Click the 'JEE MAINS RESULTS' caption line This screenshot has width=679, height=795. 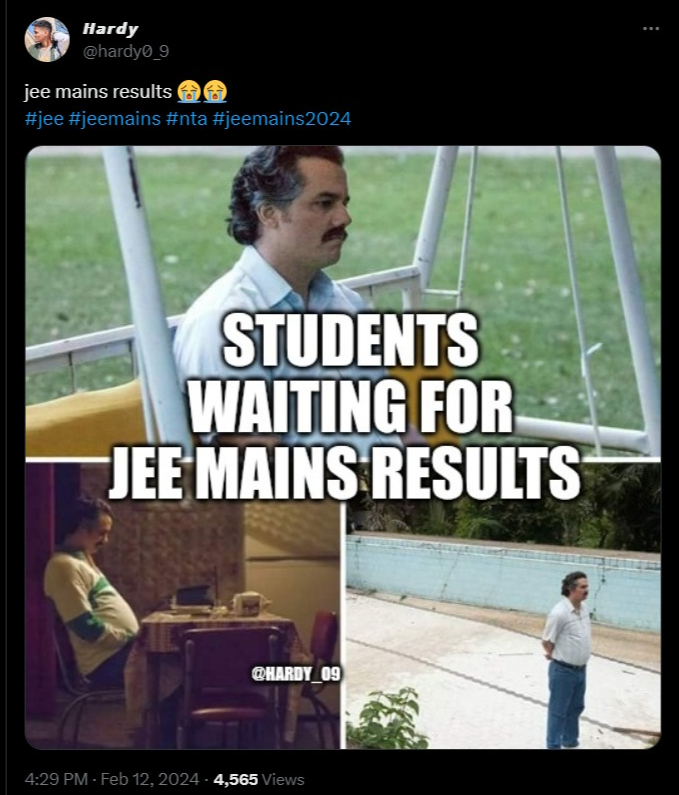point(344,473)
